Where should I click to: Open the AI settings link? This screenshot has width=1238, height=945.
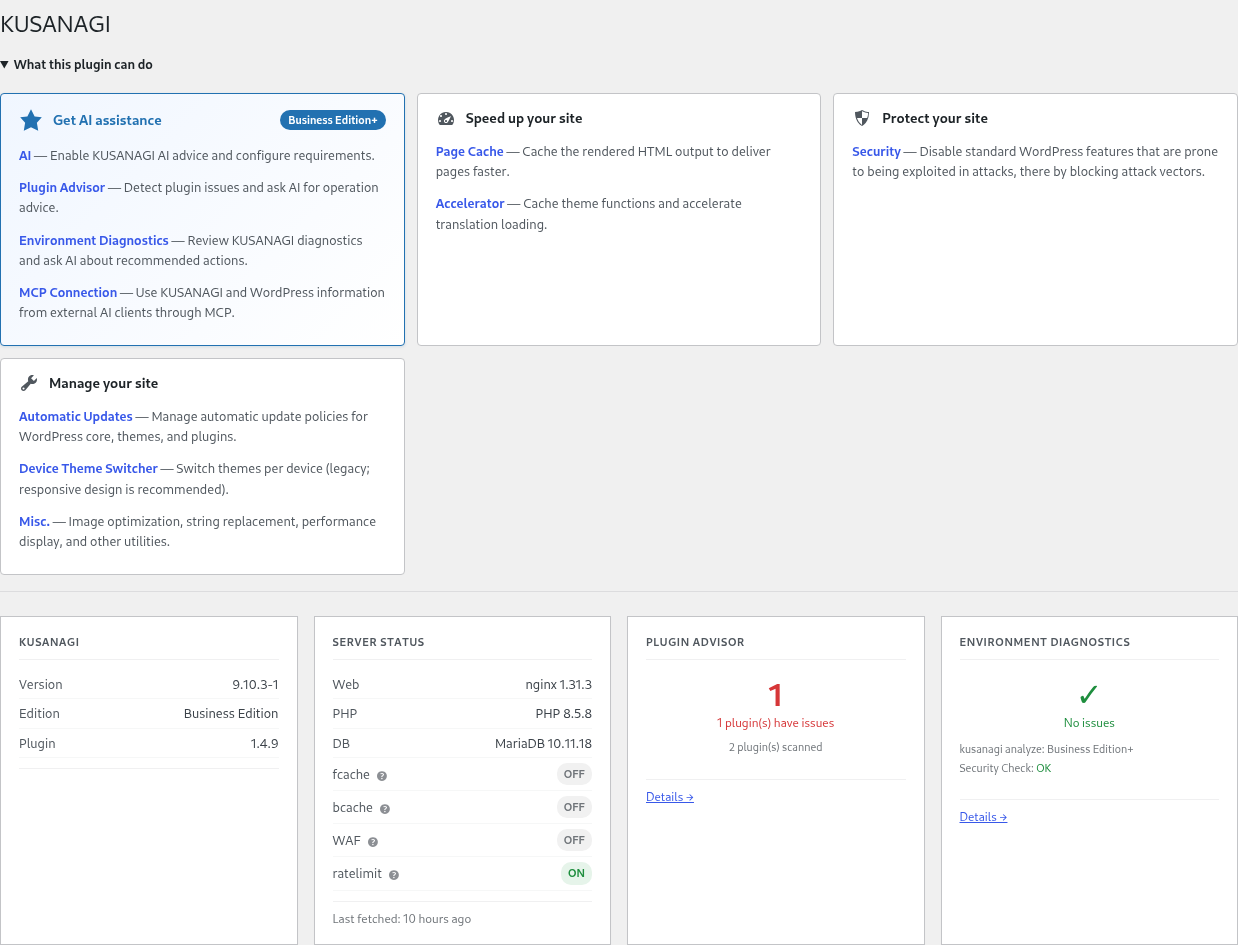(x=25, y=155)
